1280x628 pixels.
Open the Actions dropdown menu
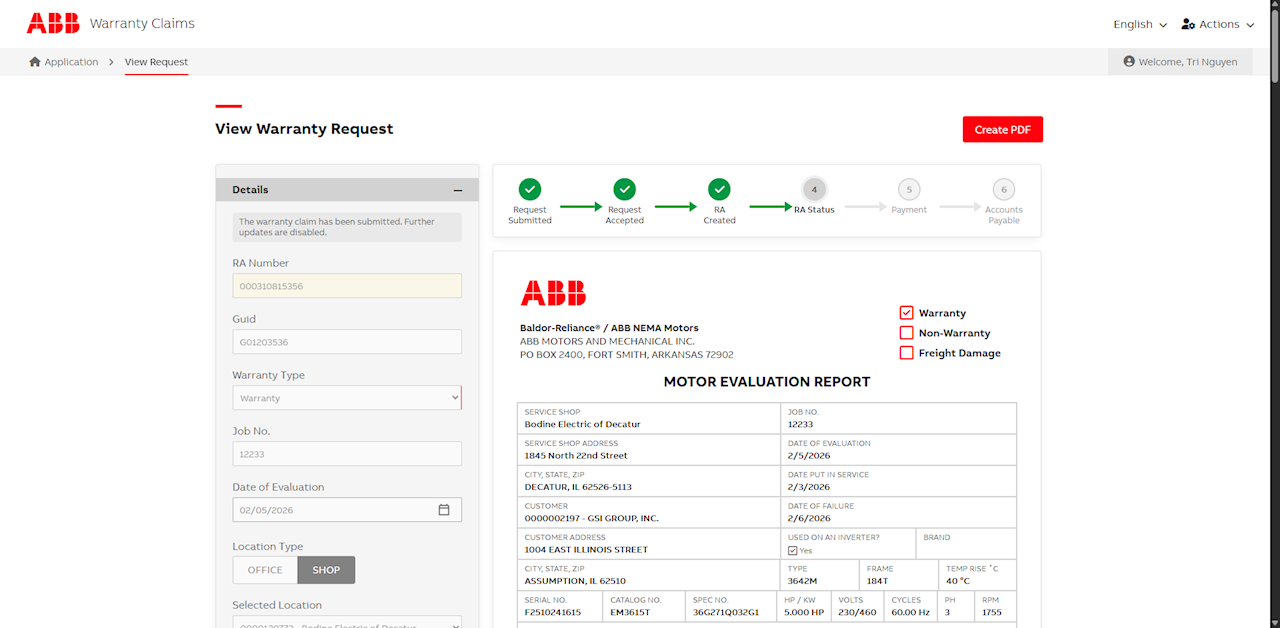click(x=1217, y=24)
